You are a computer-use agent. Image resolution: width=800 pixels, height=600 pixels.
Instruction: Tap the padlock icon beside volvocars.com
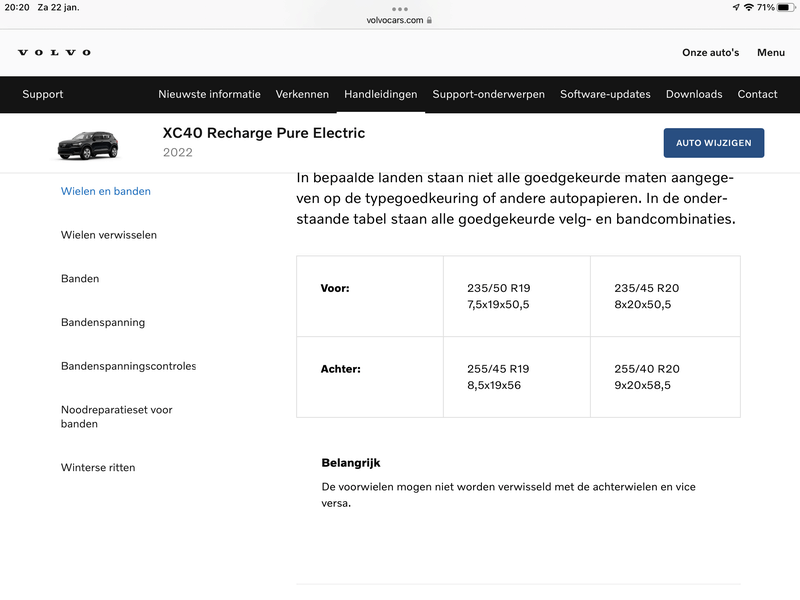(429, 20)
